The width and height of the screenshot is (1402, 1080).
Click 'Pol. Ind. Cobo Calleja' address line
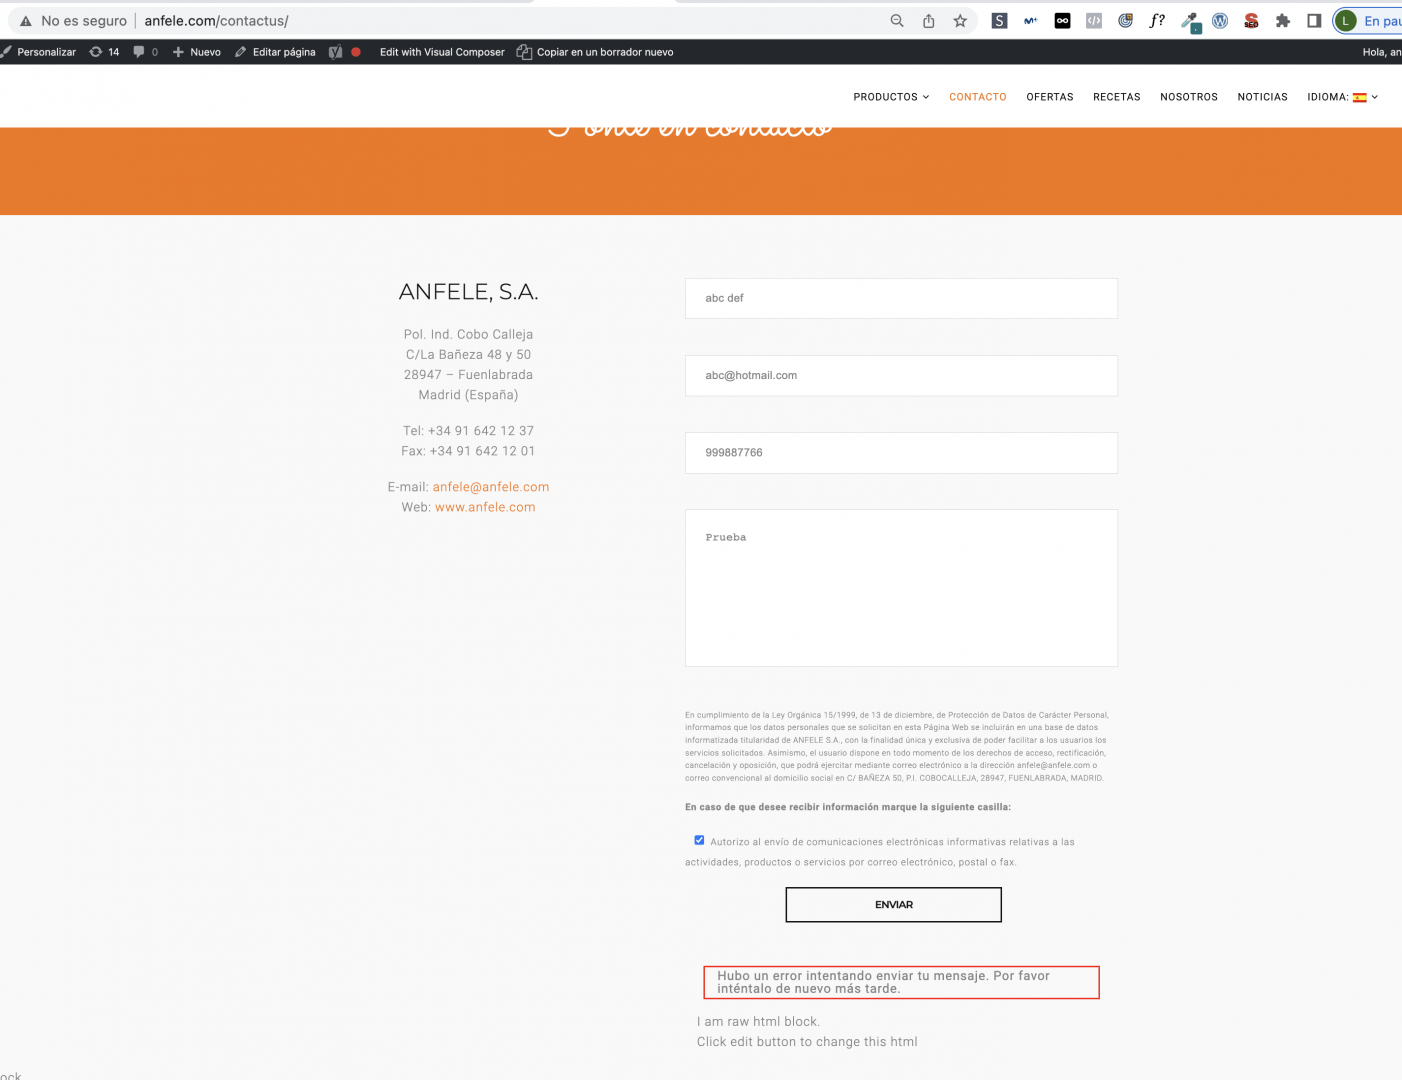coord(468,335)
